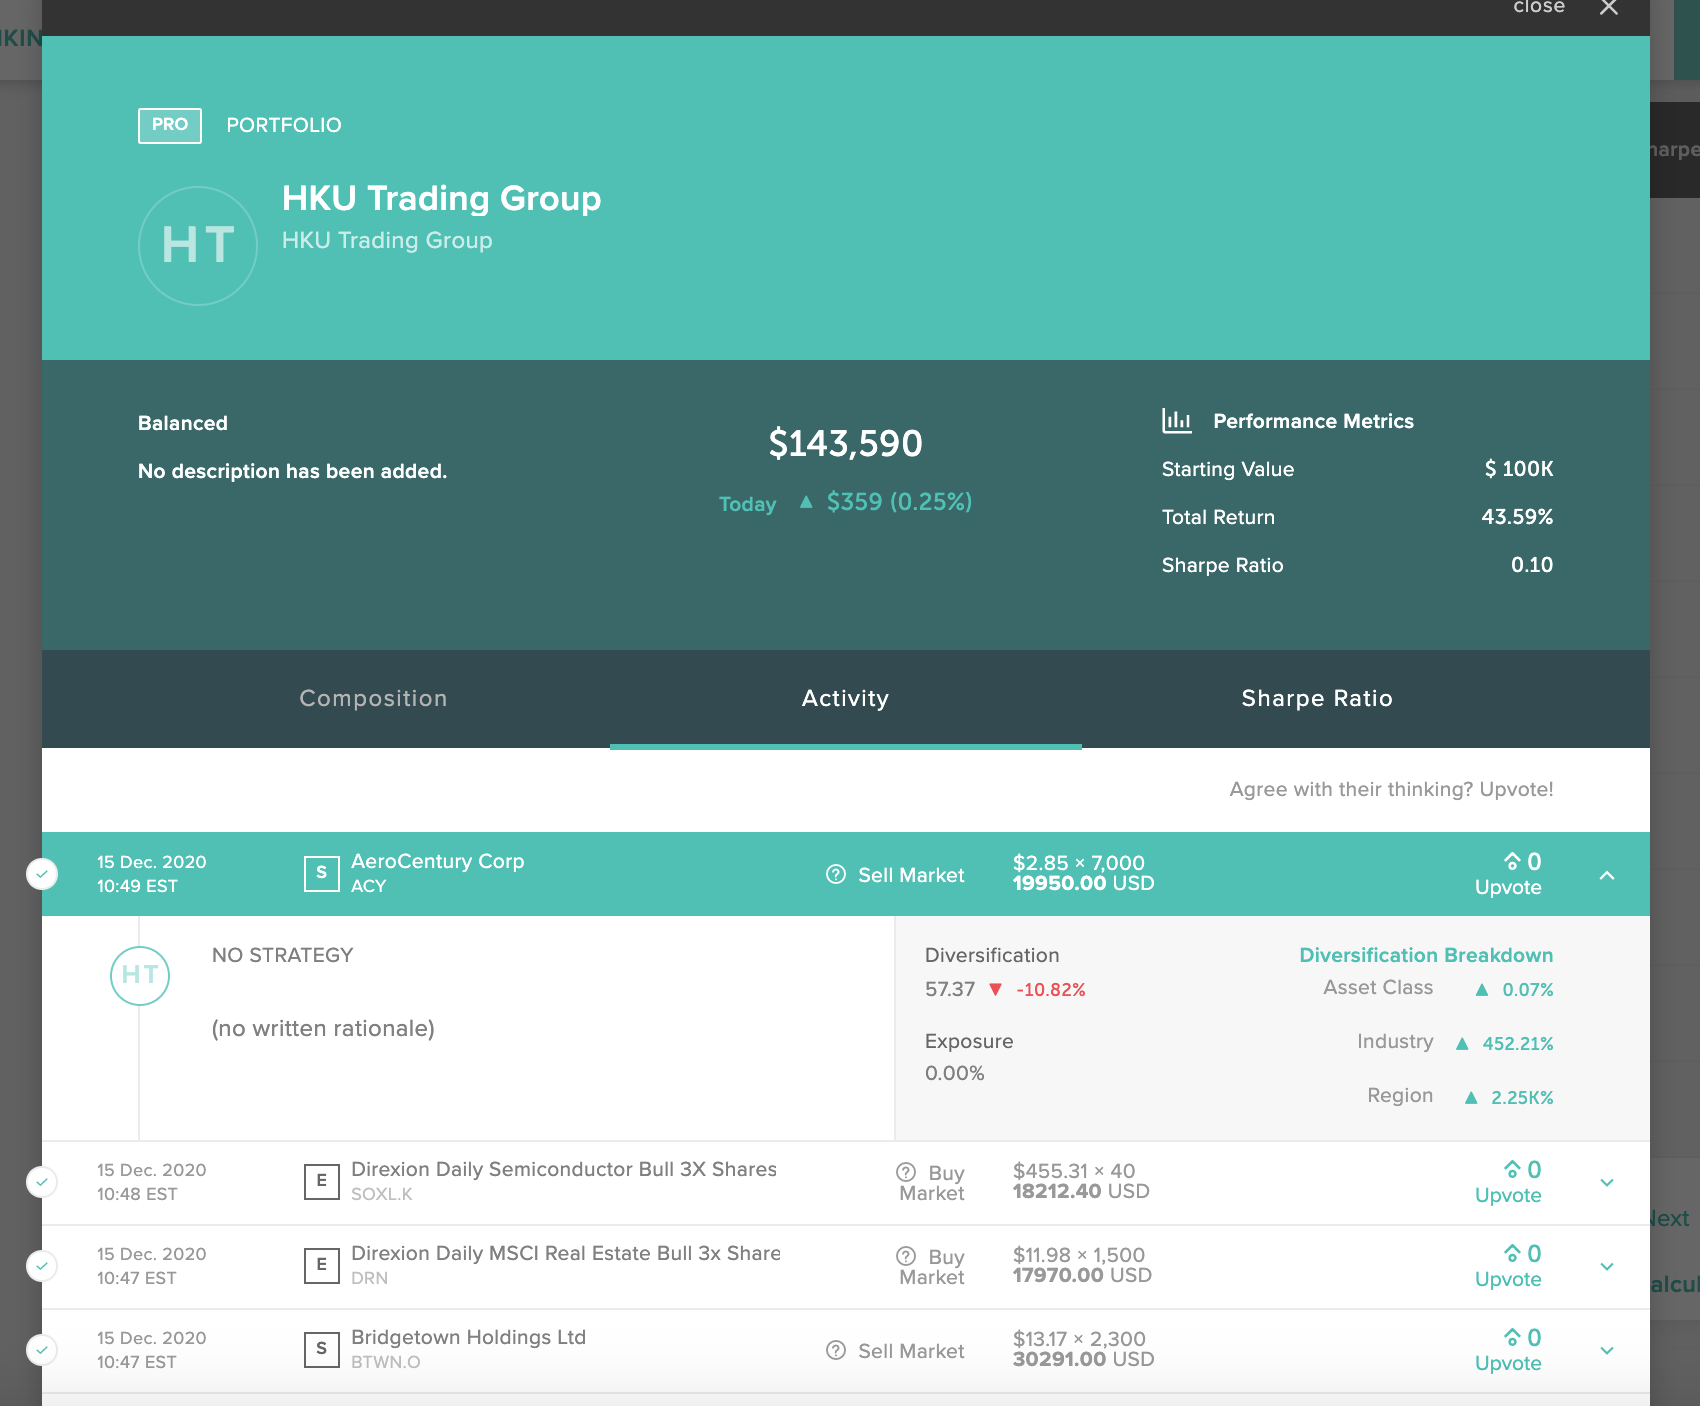Click the Bridgetown Holdings Ltd name

coord(468,1337)
